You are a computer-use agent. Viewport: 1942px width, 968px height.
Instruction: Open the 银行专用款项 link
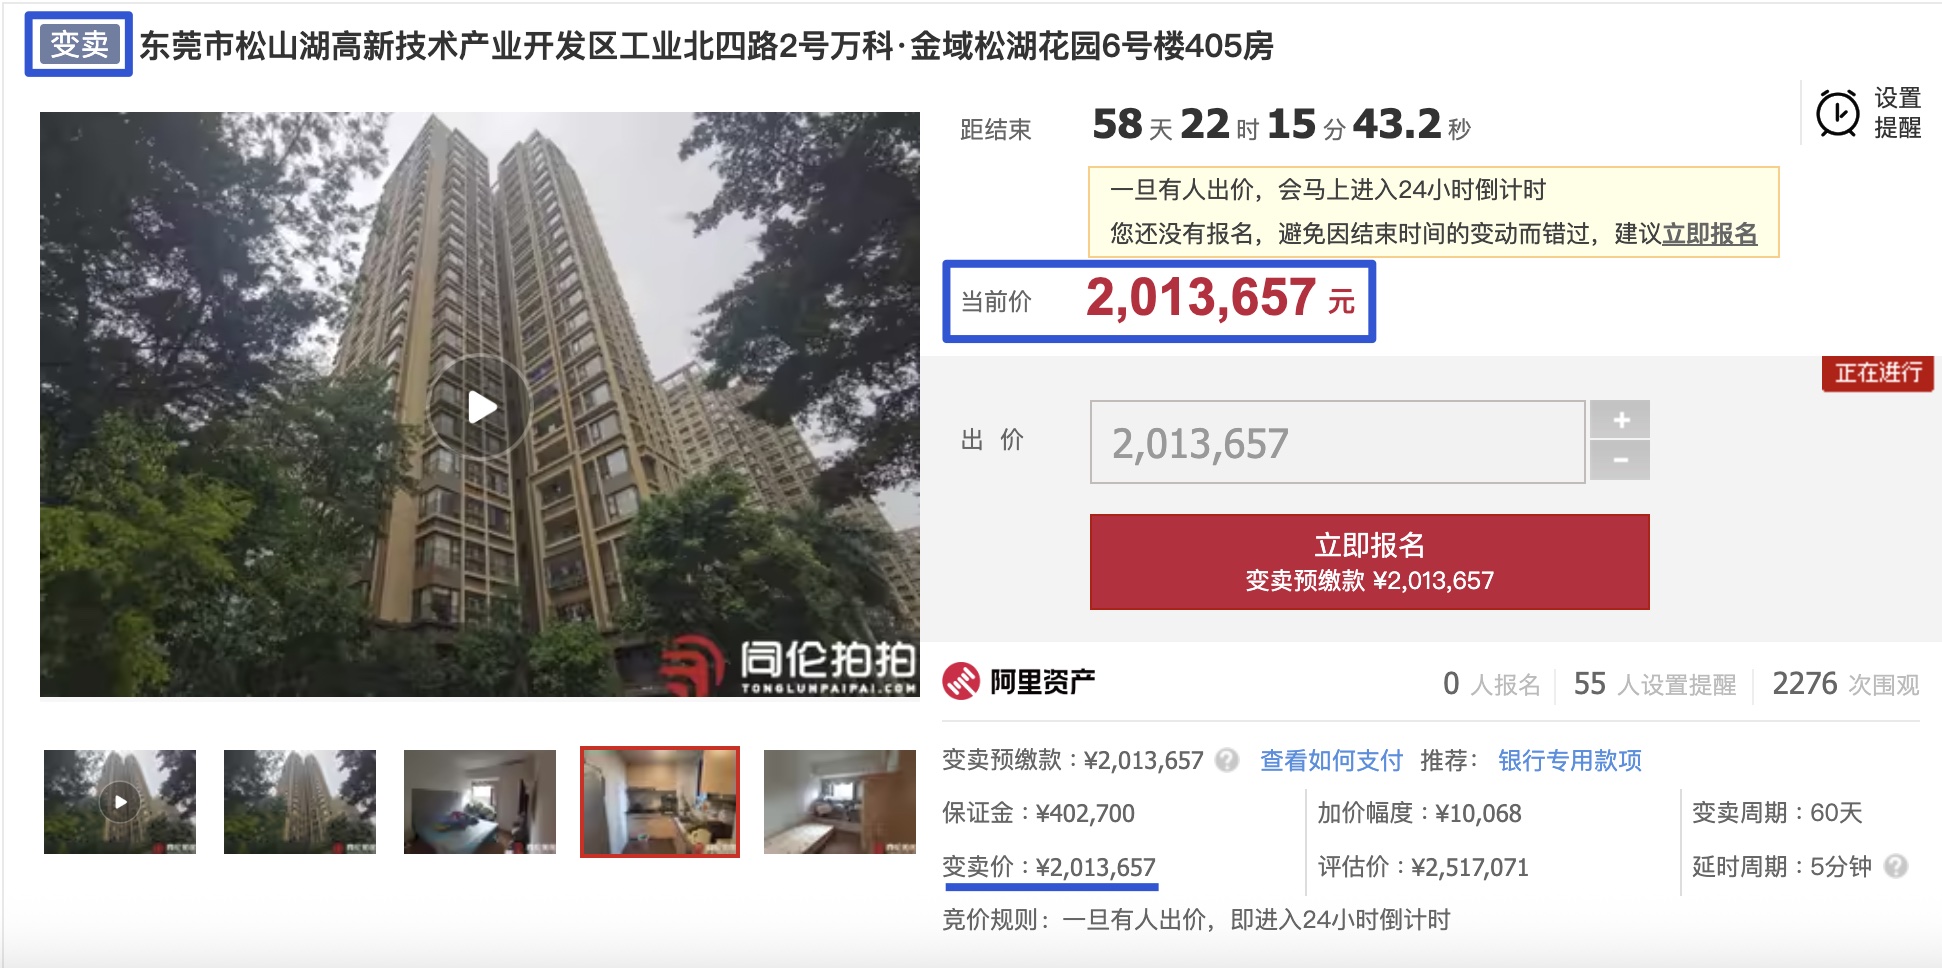coord(1570,761)
